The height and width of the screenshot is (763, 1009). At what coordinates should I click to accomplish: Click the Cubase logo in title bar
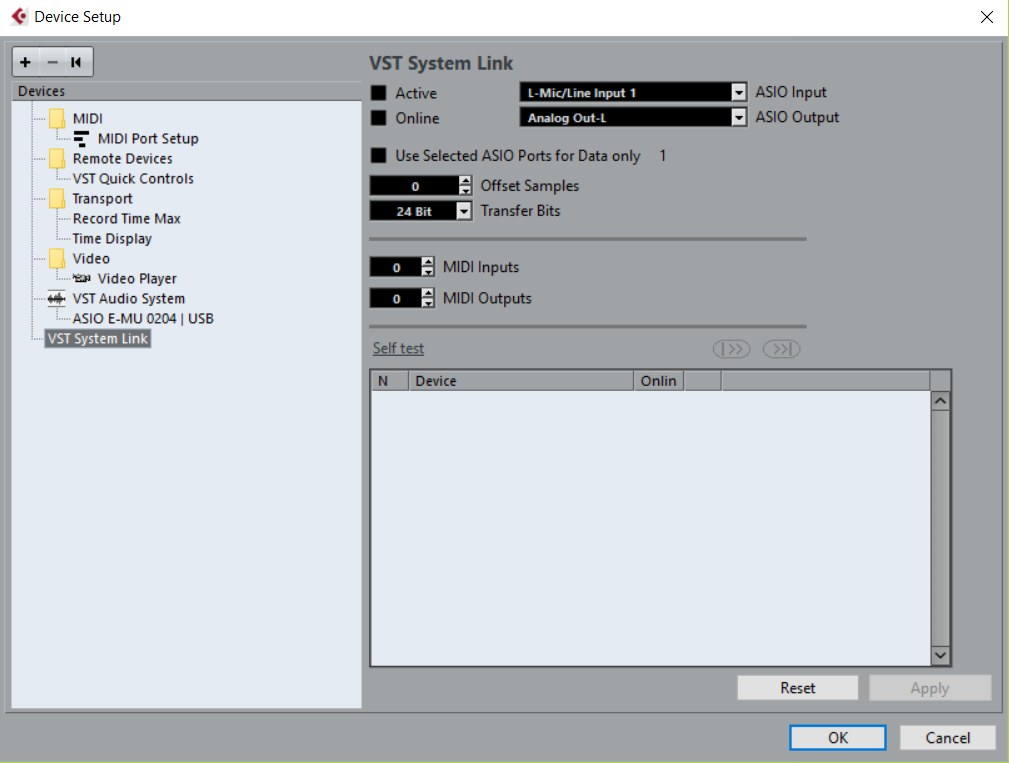[19, 16]
